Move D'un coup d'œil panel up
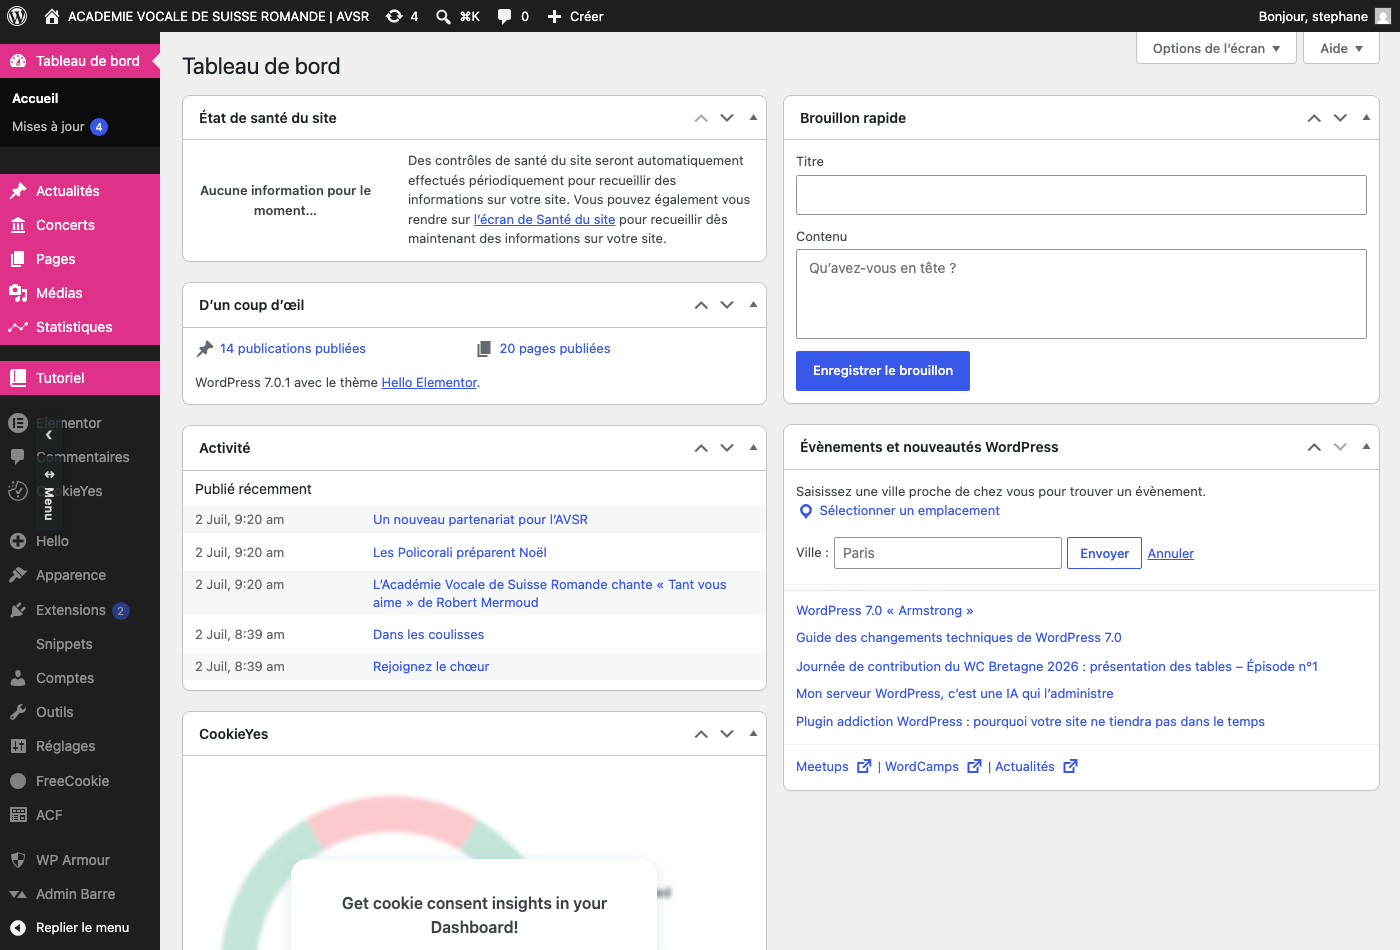 point(701,305)
